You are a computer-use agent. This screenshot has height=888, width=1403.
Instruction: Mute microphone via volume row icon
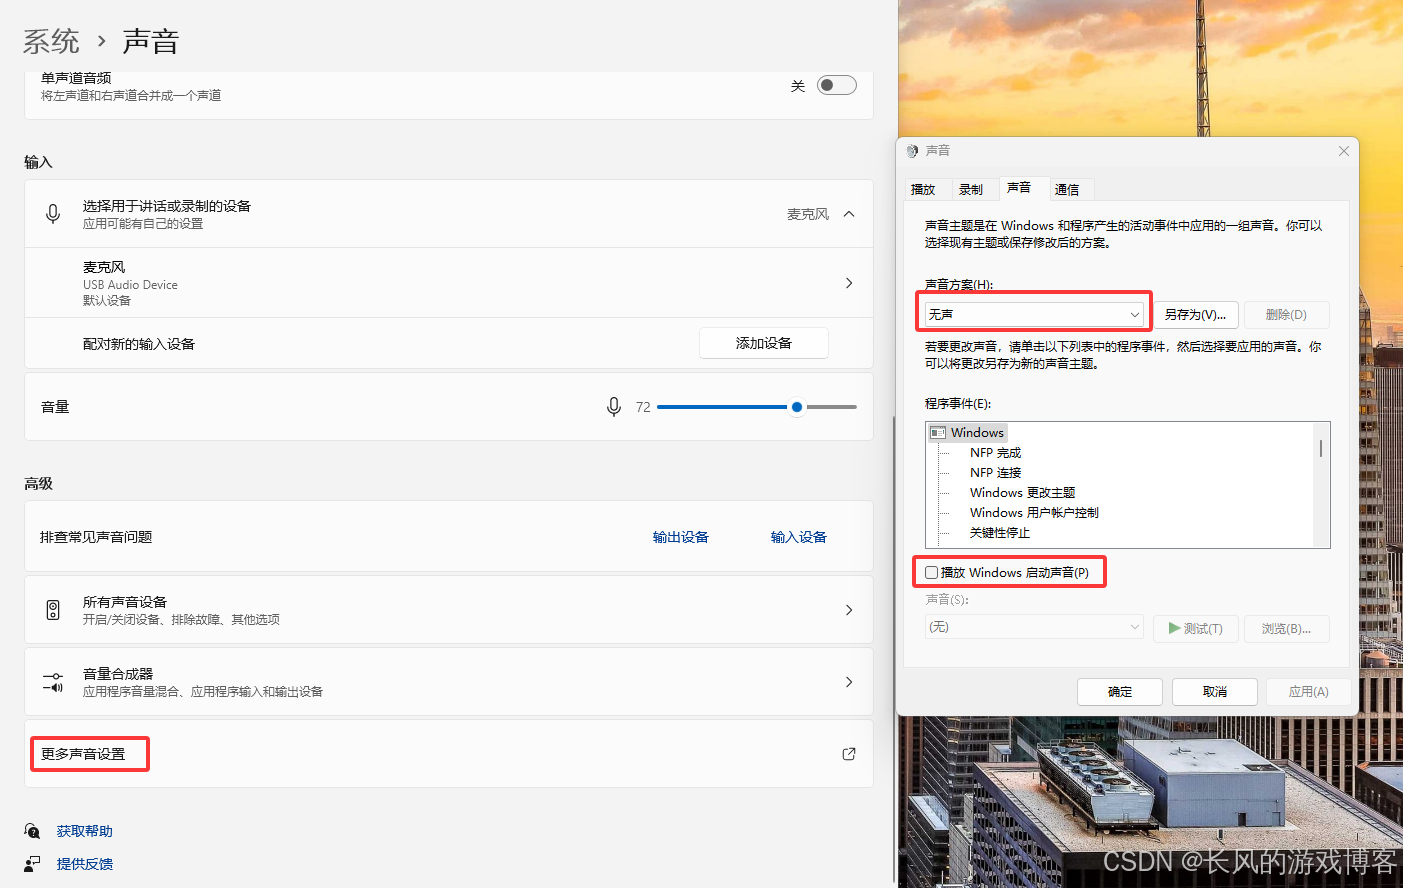pos(614,407)
